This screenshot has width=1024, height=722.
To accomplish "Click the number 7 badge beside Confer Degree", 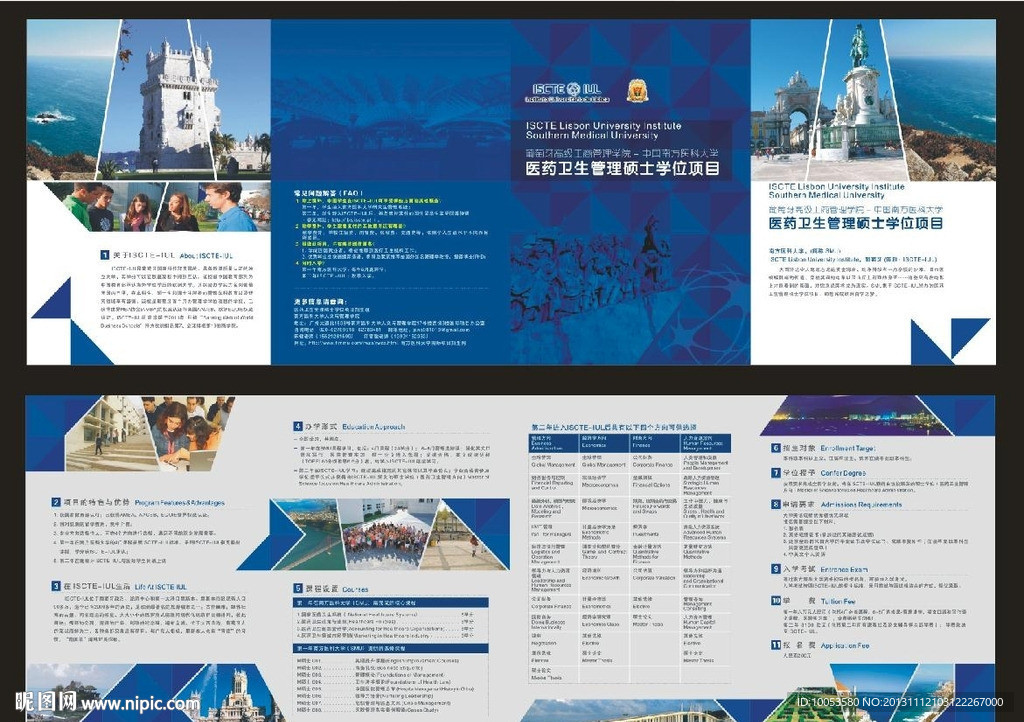I will click(x=776, y=472).
